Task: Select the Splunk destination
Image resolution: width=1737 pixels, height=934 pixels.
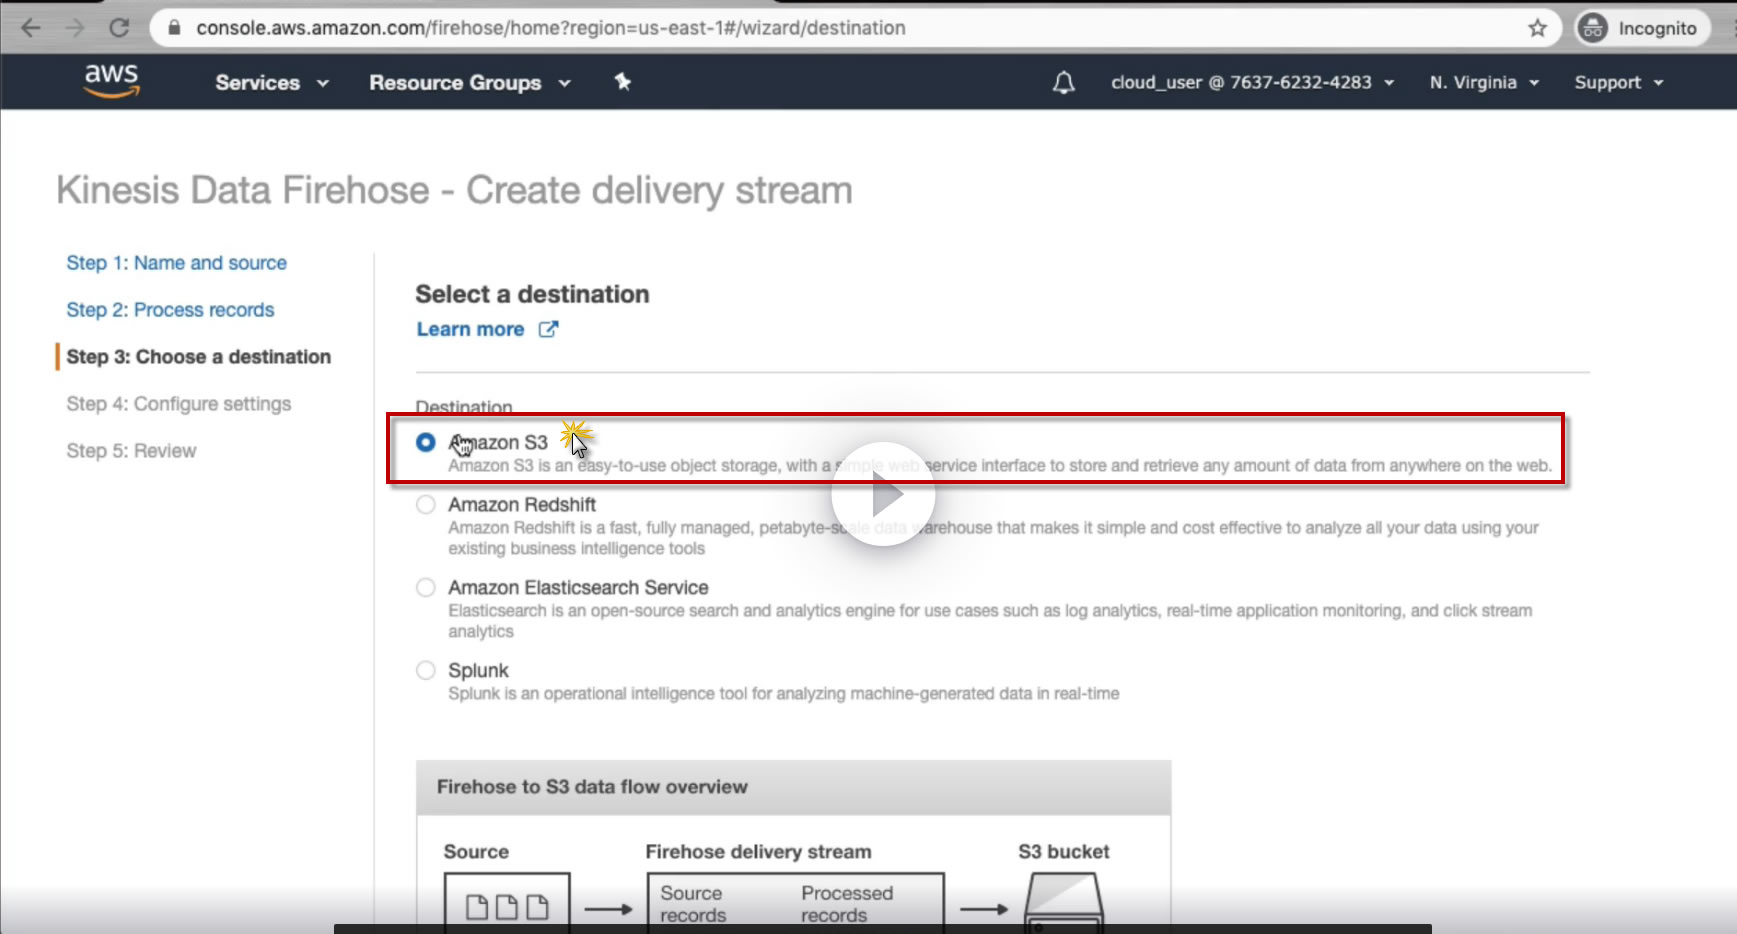Action: pyautogui.click(x=426, y=671)
